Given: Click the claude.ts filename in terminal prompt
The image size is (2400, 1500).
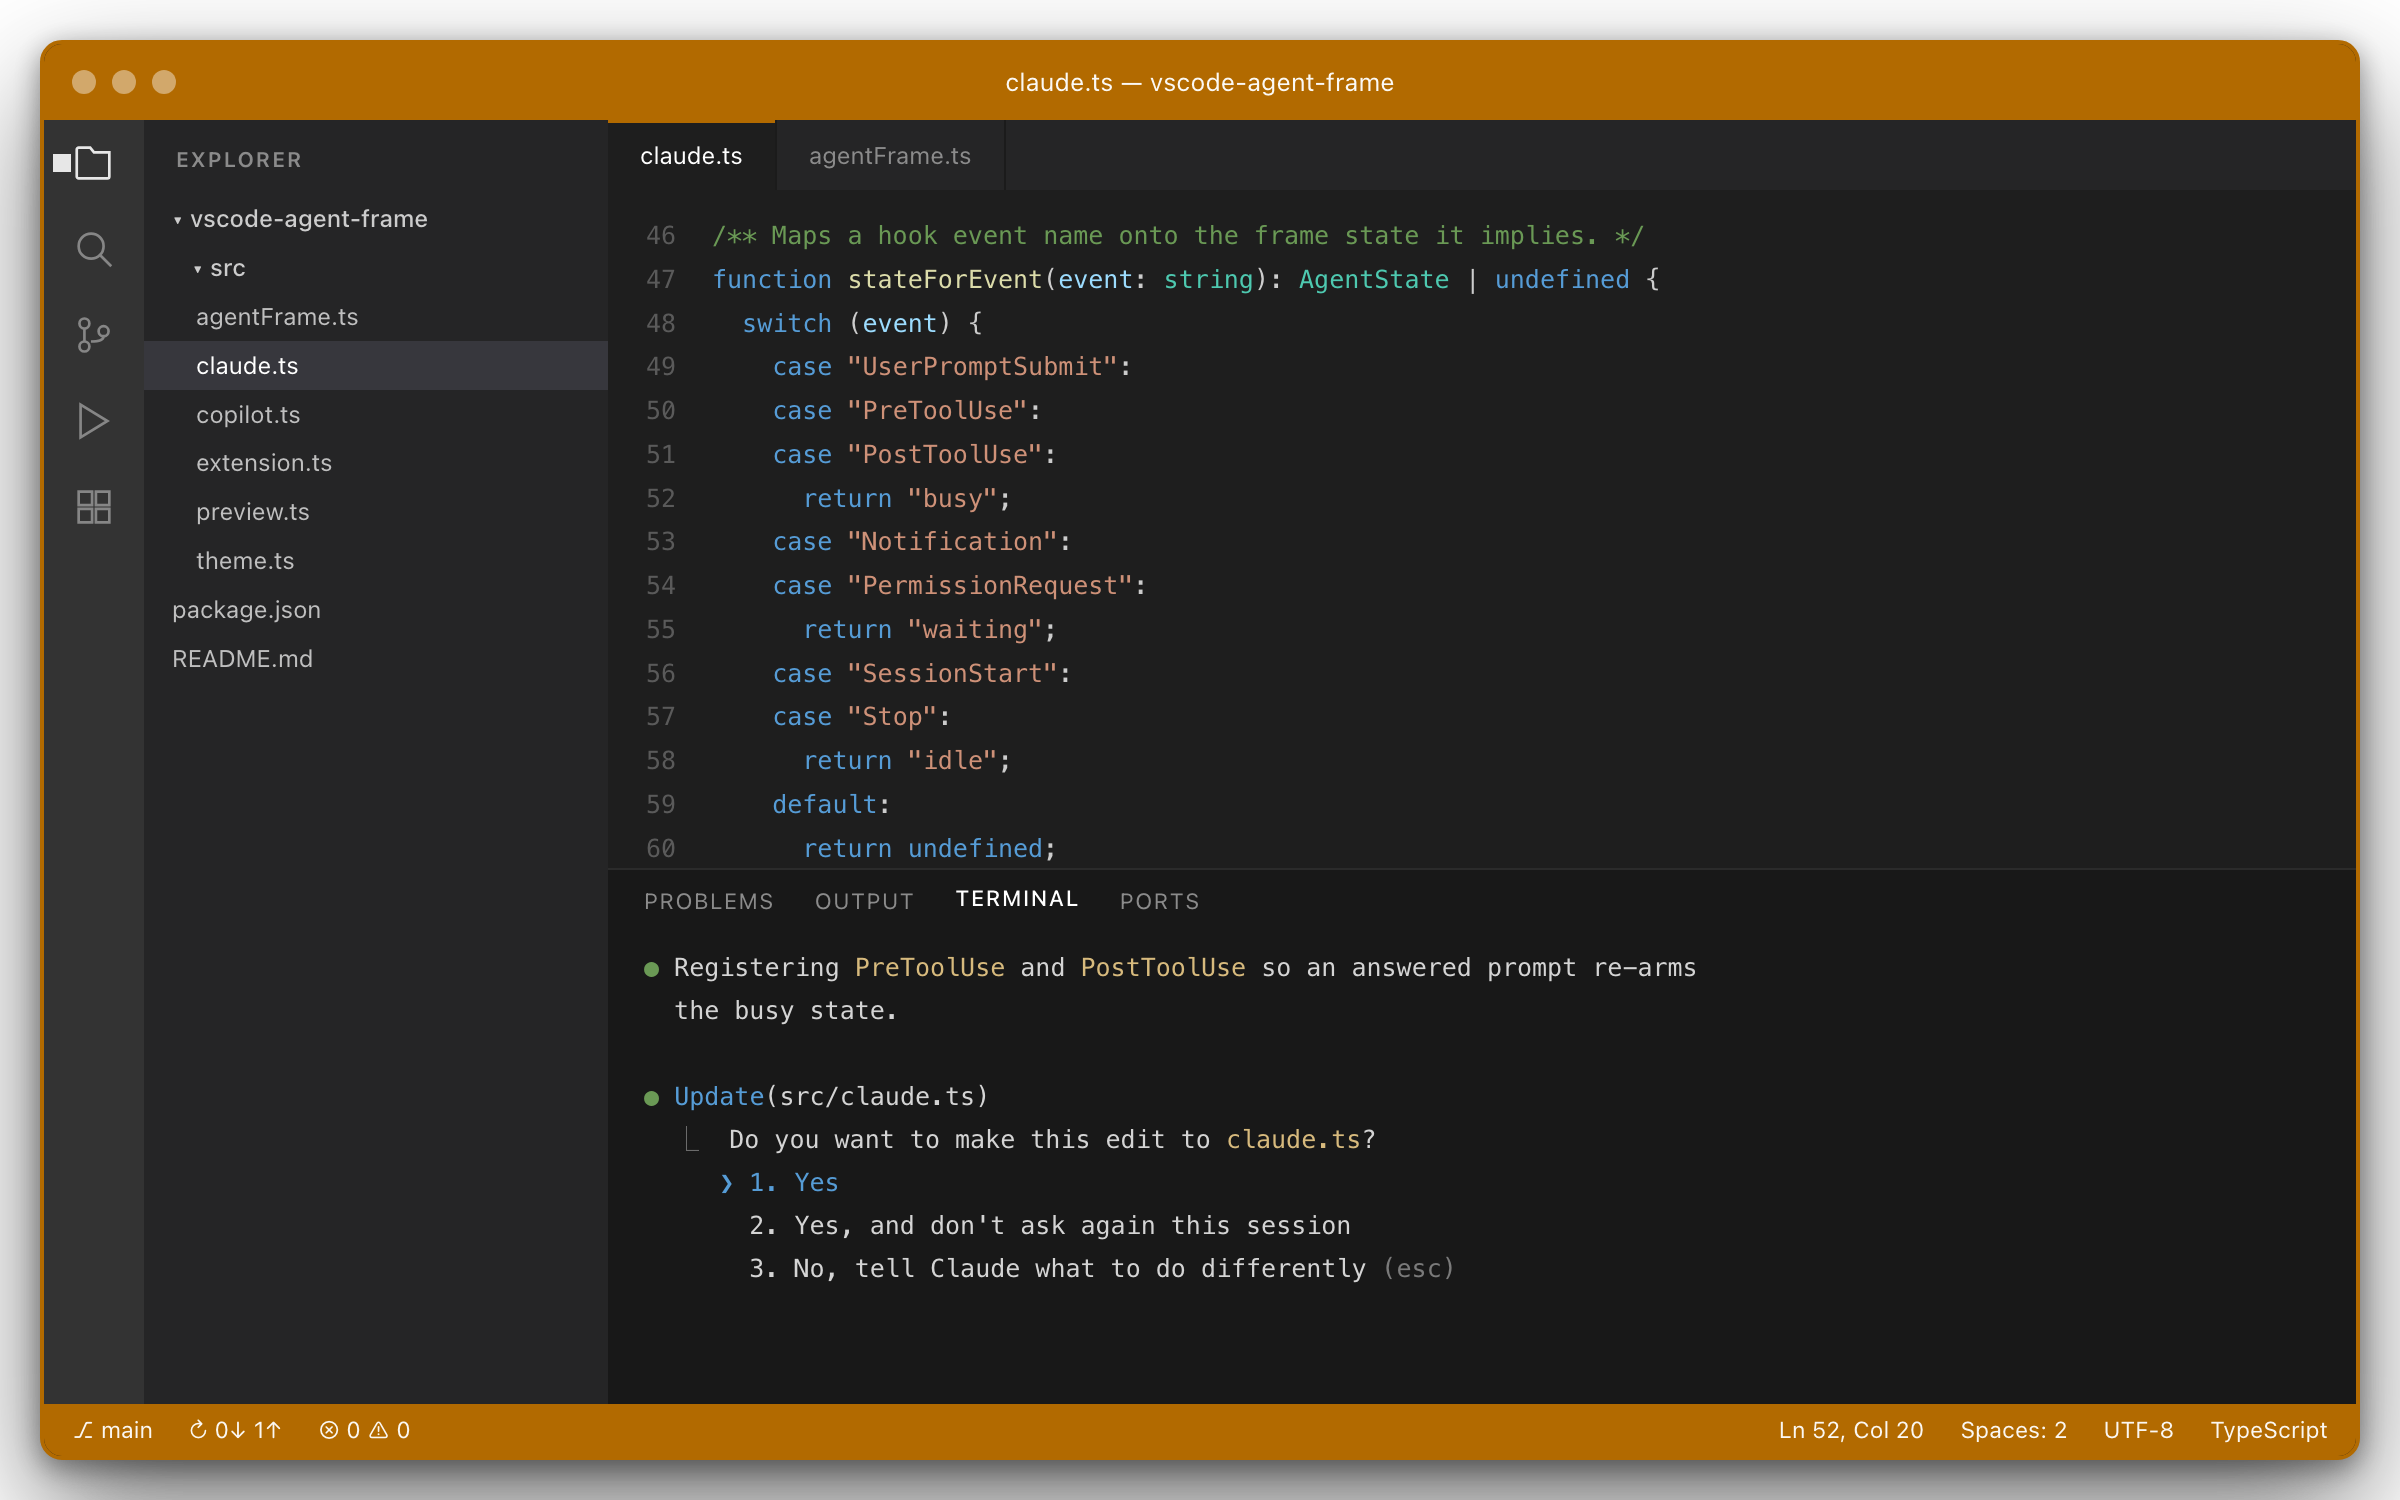Looking at the screenshot, I should coord(1293,1140).
